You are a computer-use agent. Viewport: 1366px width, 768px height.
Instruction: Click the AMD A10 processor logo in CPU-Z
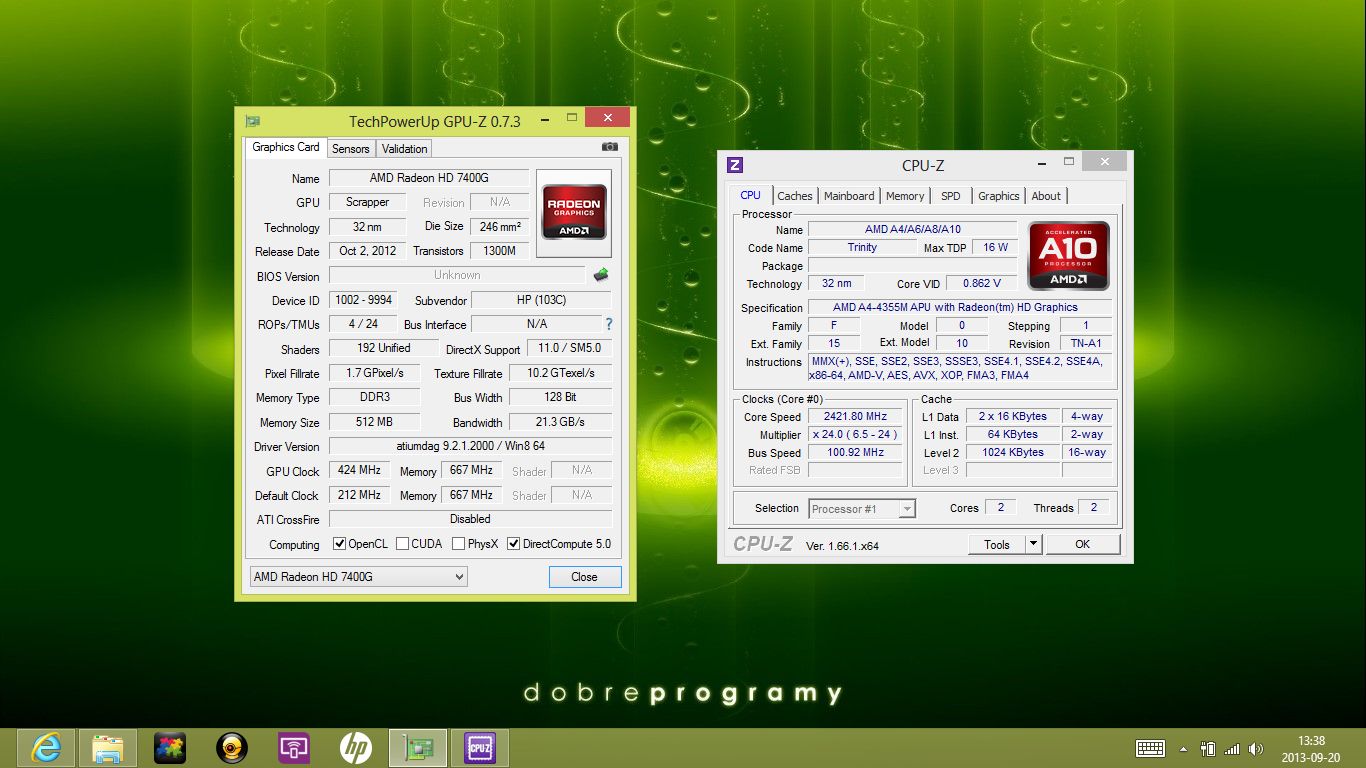[1069, 255]
